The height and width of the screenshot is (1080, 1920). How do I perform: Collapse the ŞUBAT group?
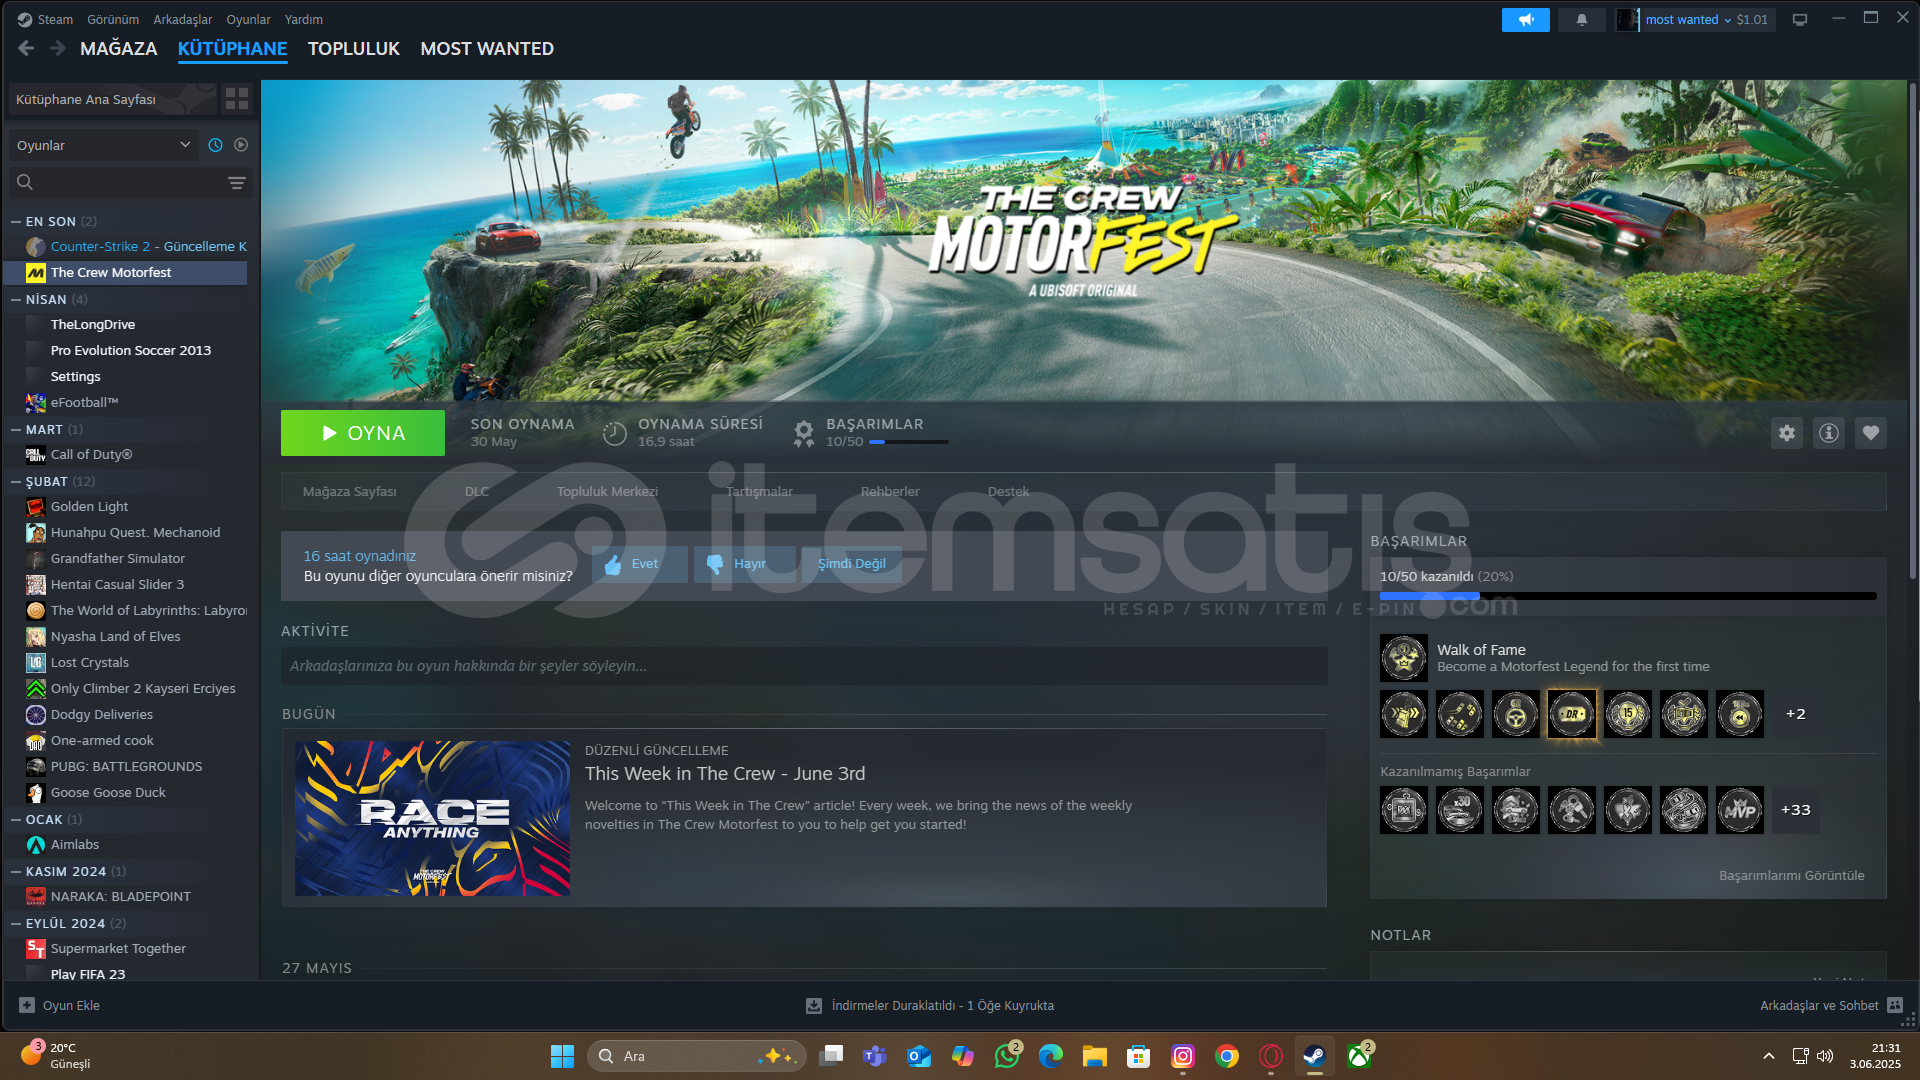pyautogui.click(x=16, y=482)
